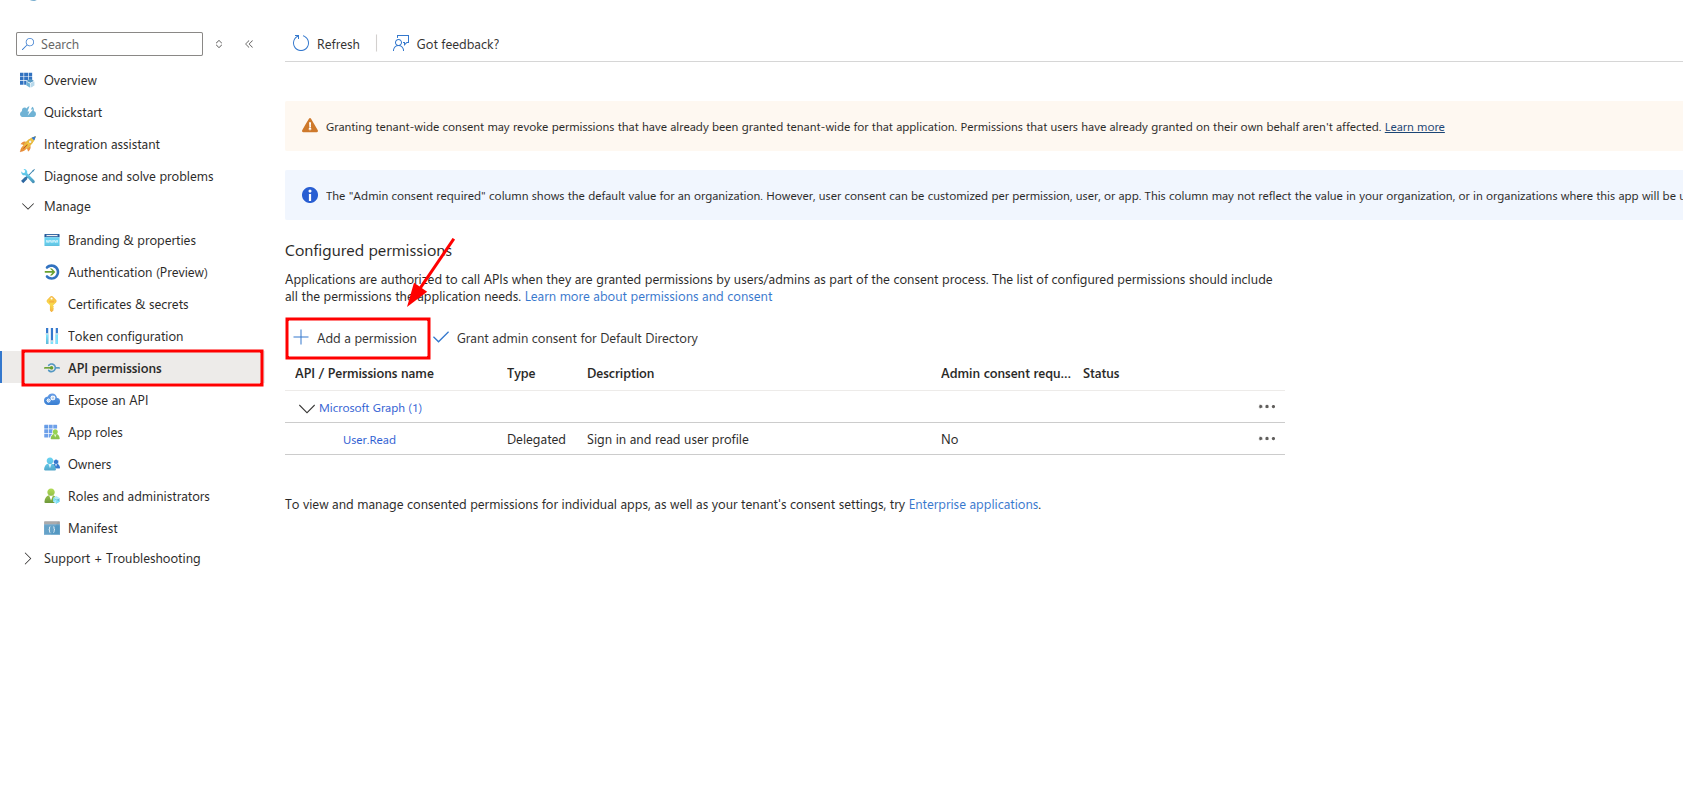This screenshot has width=1683, height=809.
Task: Expand the Support + Troubleshooting chevron
Action: point(28,558)
